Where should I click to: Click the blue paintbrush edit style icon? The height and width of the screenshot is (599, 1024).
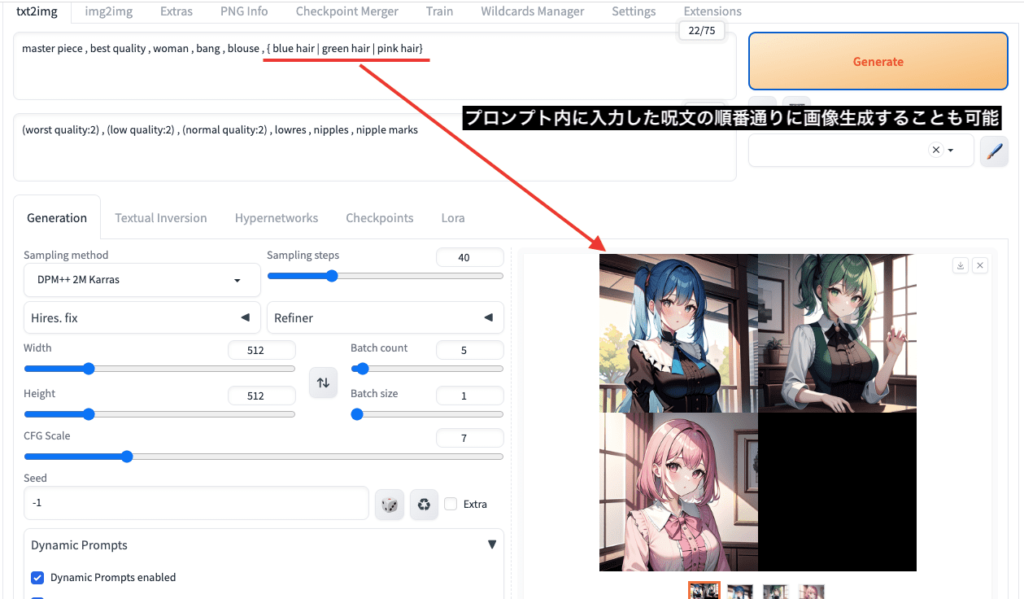pos(994,151)
